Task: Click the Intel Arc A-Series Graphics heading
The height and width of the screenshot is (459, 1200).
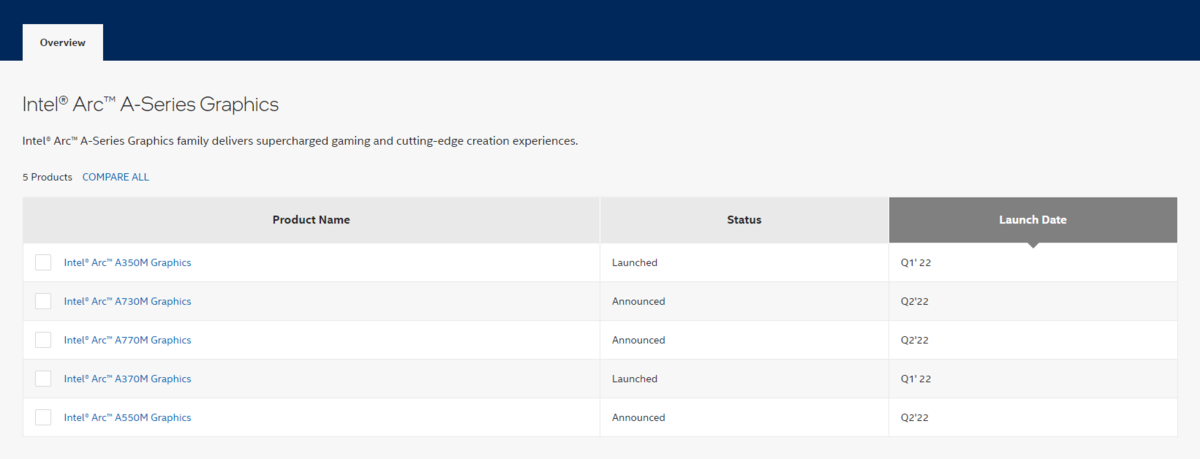Action: point(150,104)
